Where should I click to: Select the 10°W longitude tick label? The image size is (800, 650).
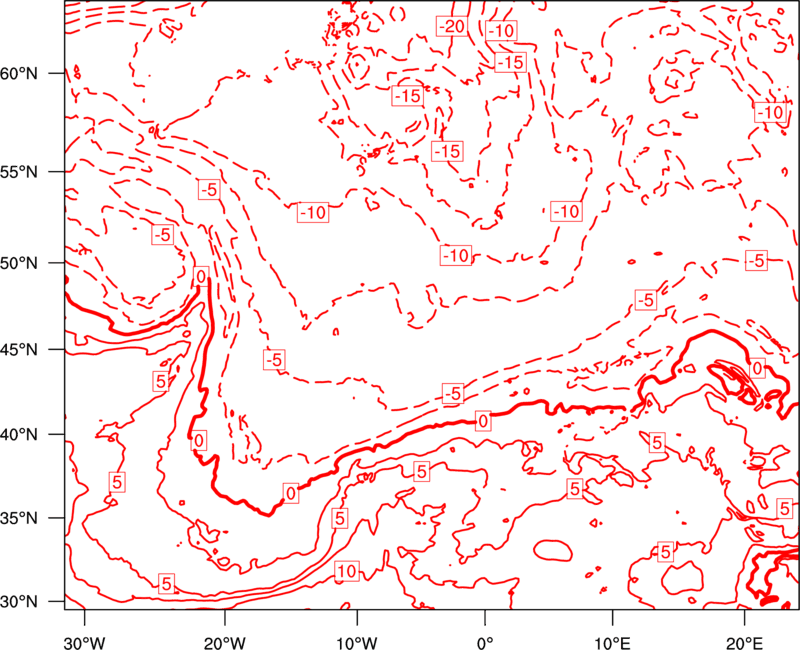point(357,642)
